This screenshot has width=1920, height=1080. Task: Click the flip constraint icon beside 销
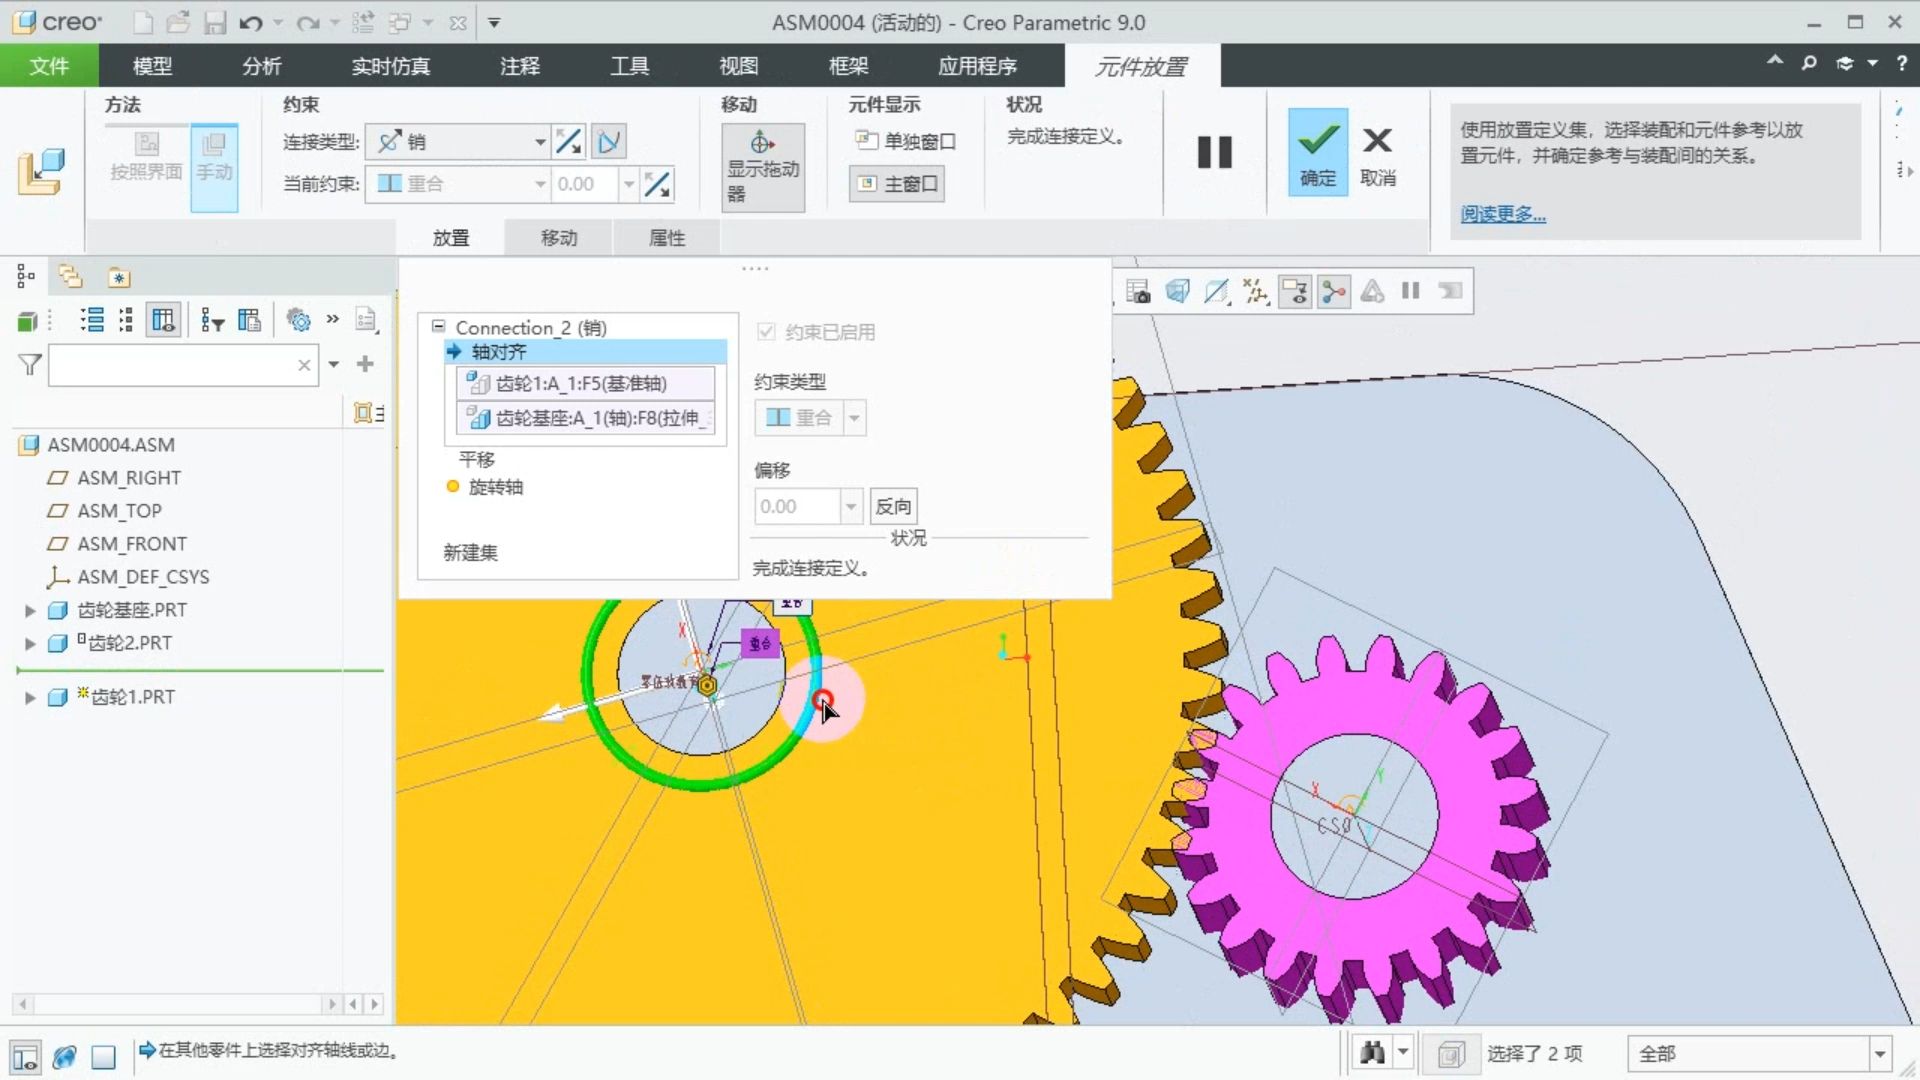tap(569, 142)
